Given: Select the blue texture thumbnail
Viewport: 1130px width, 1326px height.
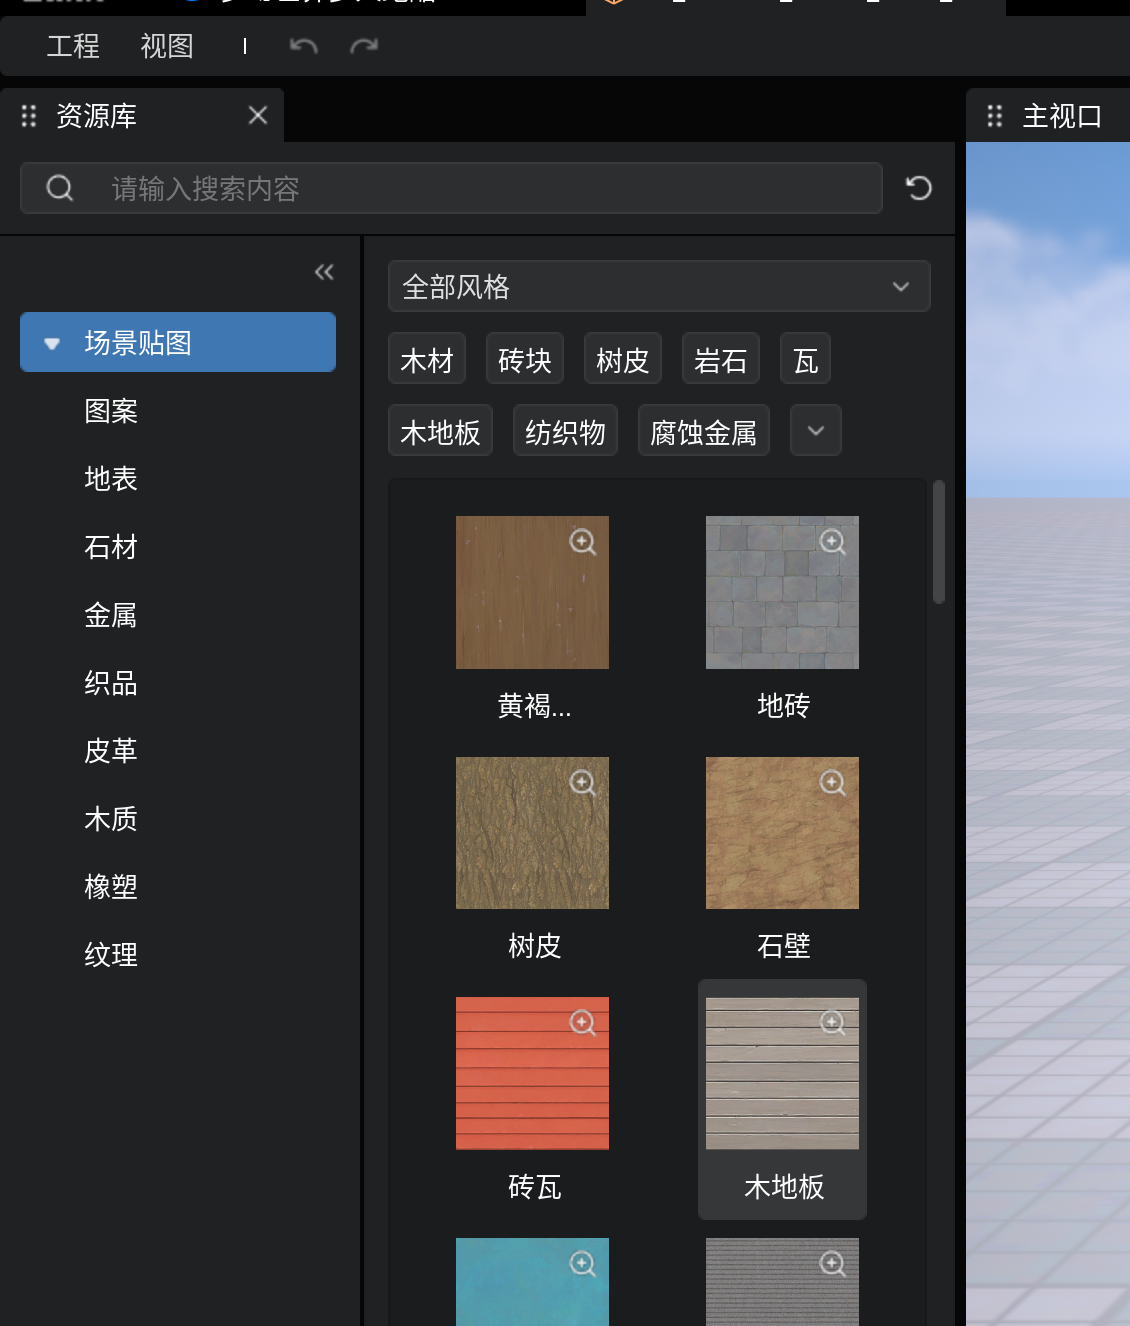Looking at the screenshot, I should click(532, 1282).
